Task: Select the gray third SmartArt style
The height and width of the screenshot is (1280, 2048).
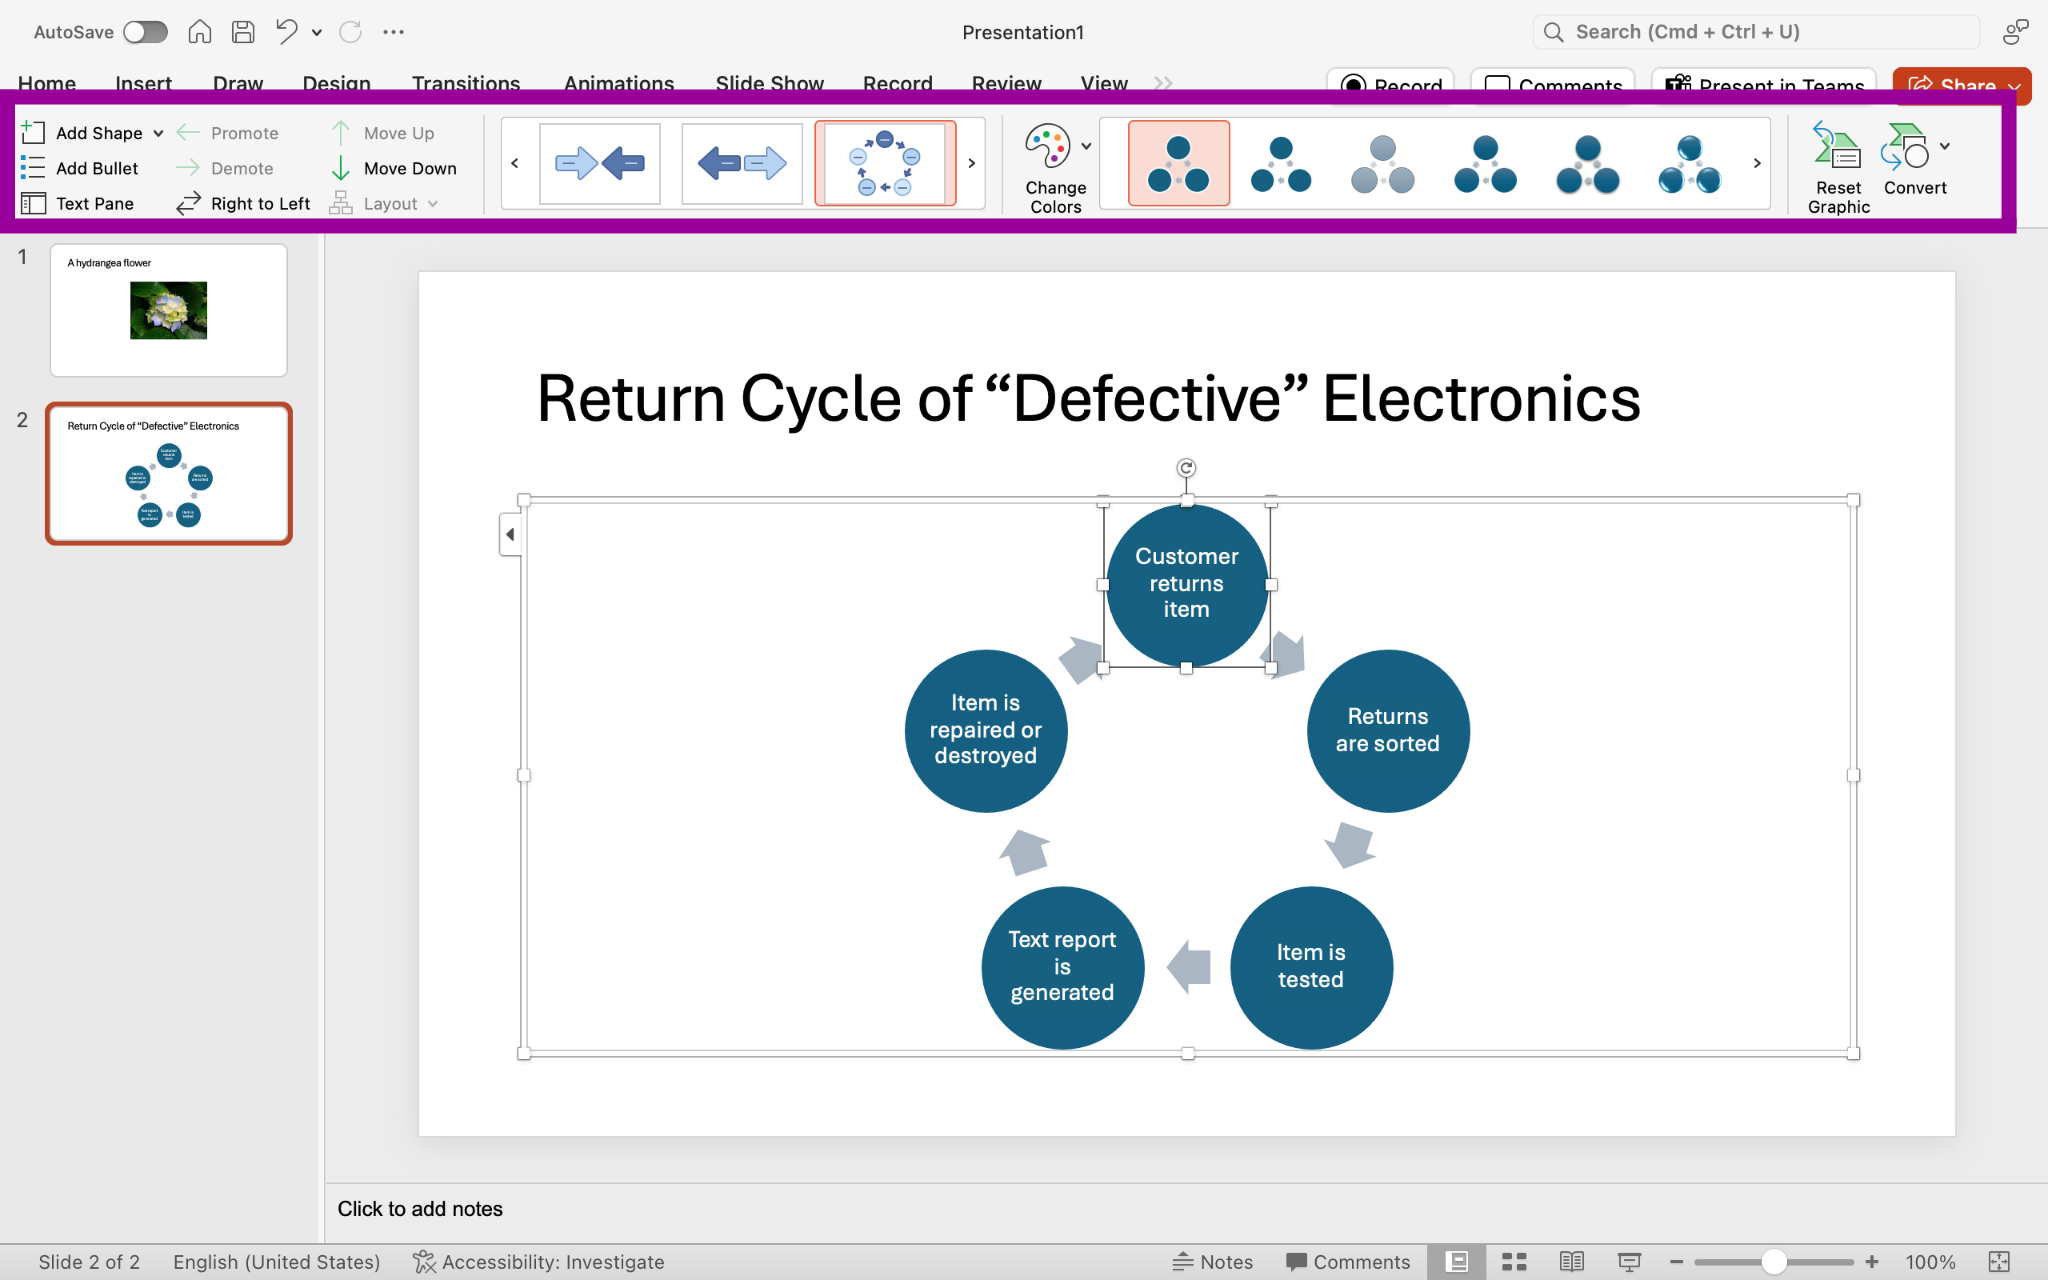Action: (1383, 163)
